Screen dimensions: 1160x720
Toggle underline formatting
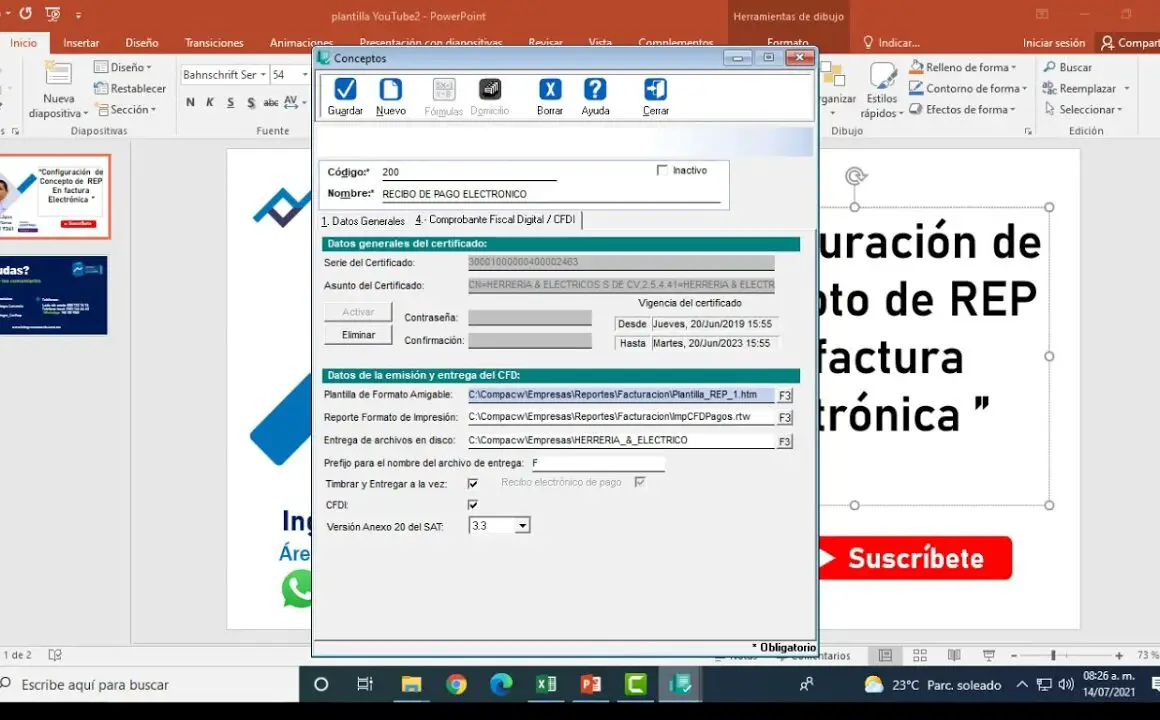[x=231, y=102]
